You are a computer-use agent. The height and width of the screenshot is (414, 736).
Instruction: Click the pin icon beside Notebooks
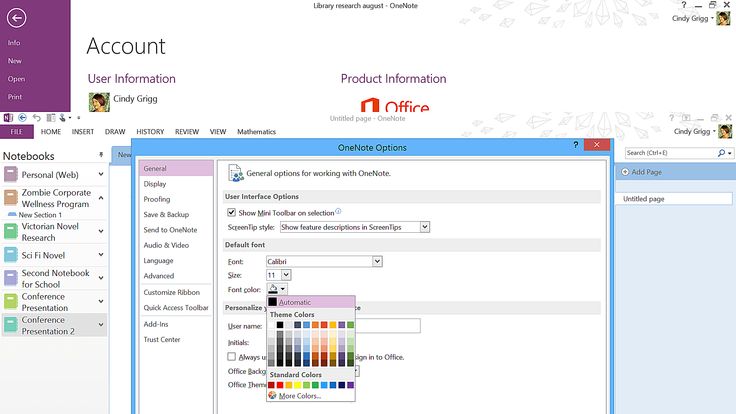(101, 155)
